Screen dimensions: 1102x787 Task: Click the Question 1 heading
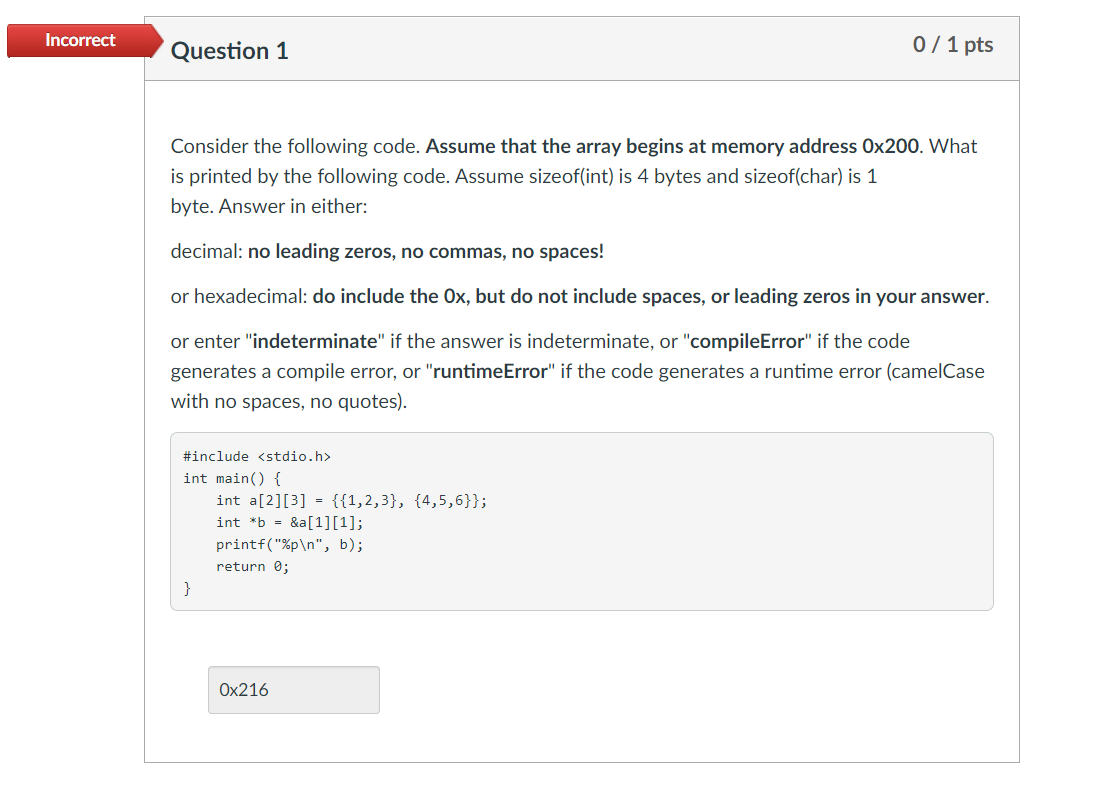(229, 50)
